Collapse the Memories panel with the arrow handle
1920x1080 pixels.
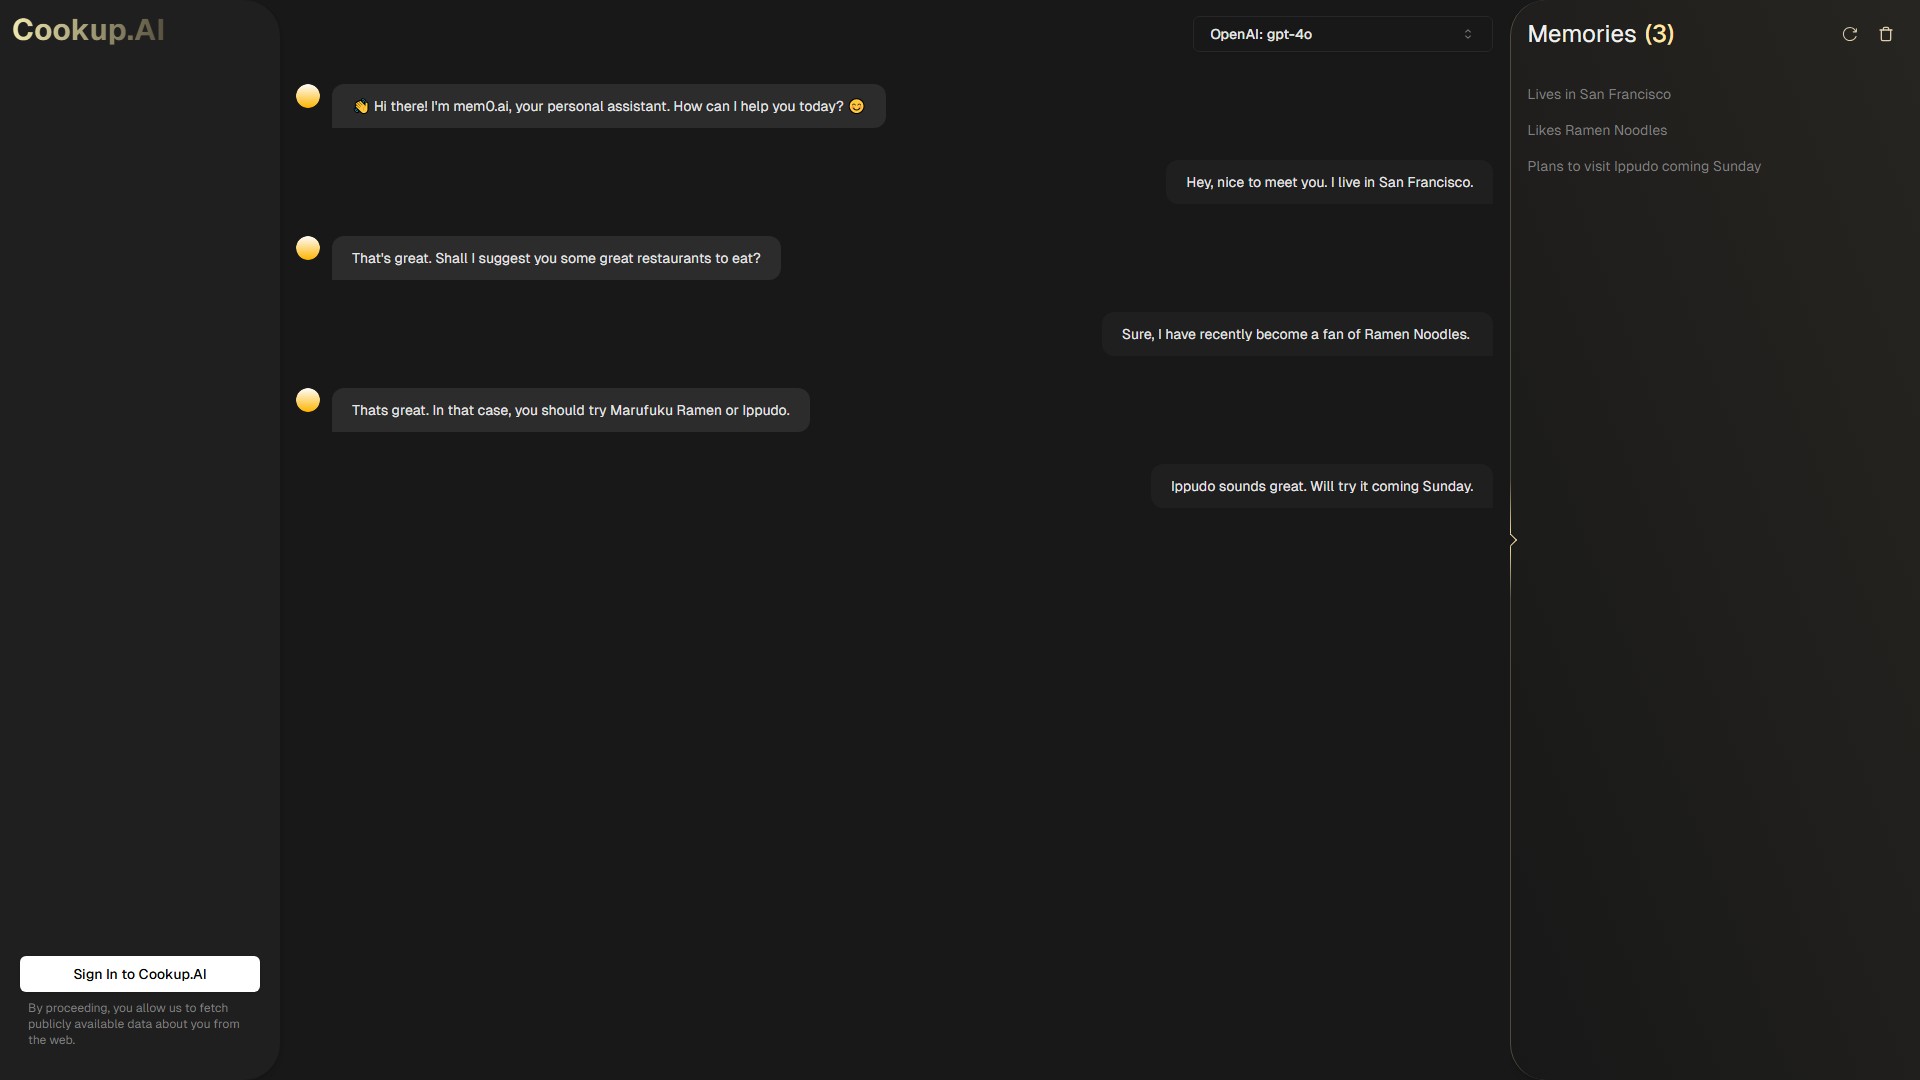(x=1513, y=540)
